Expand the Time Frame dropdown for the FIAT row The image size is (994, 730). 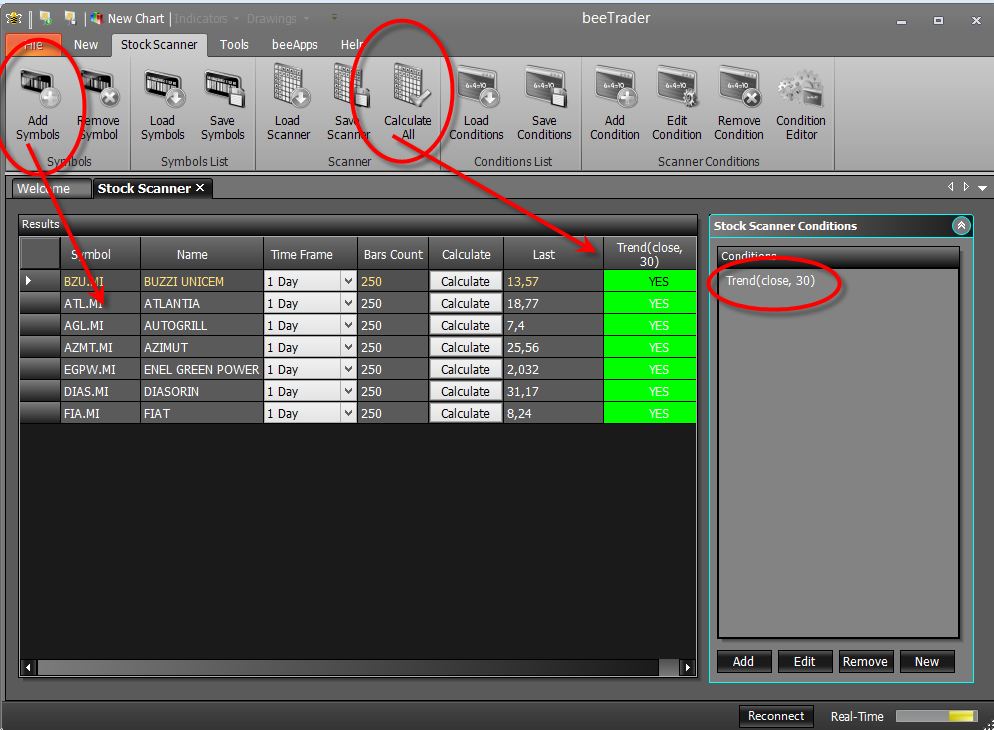tap(348, 413)
